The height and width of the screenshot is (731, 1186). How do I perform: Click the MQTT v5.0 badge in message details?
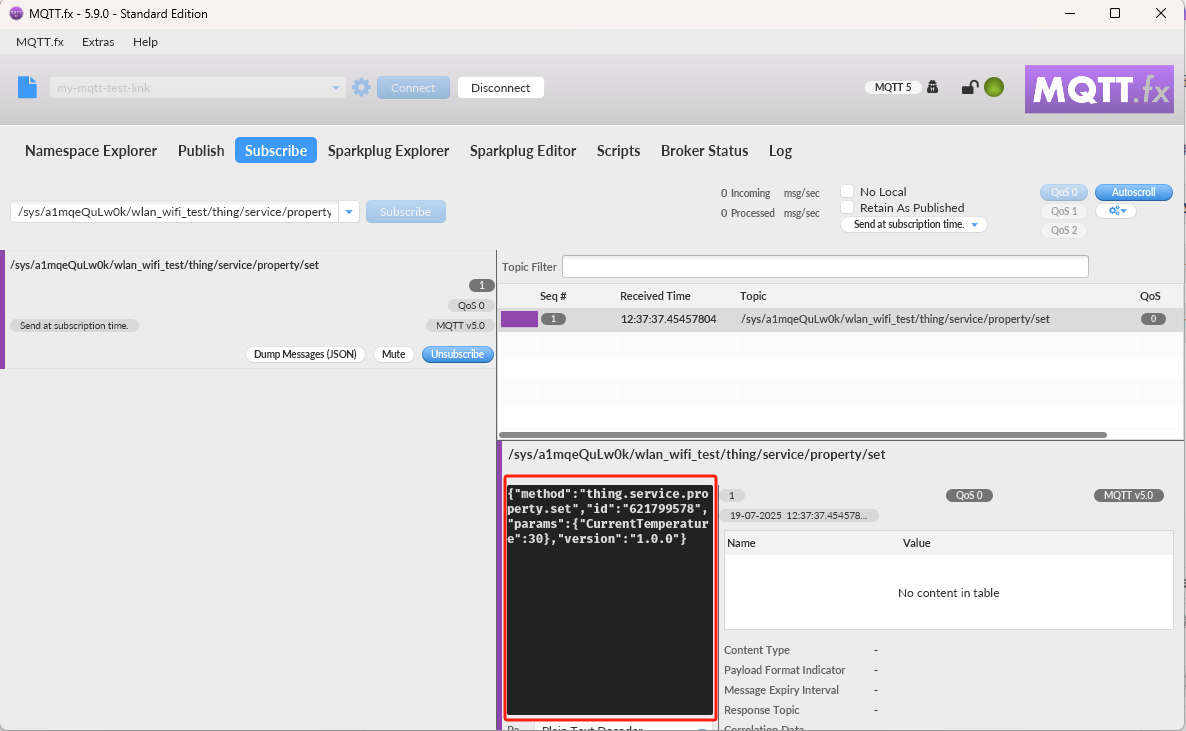pyautogui.click(x=1128, y=495)
